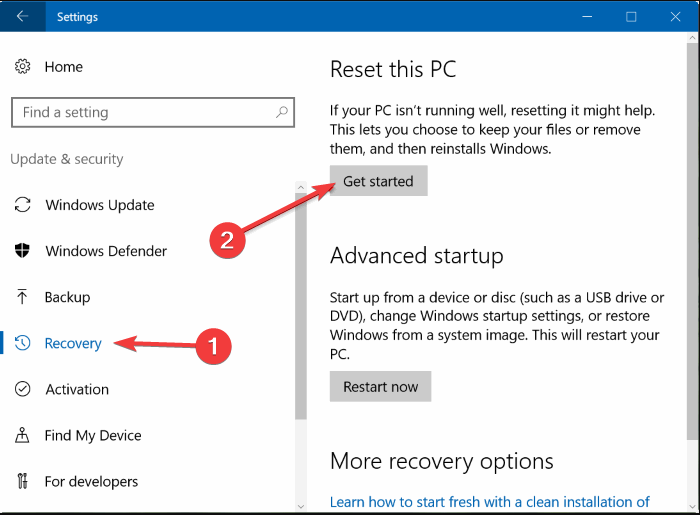Click the sidebar scrollbar down arrow
Screen dimensions: 700x515
[x=301, y=507]
